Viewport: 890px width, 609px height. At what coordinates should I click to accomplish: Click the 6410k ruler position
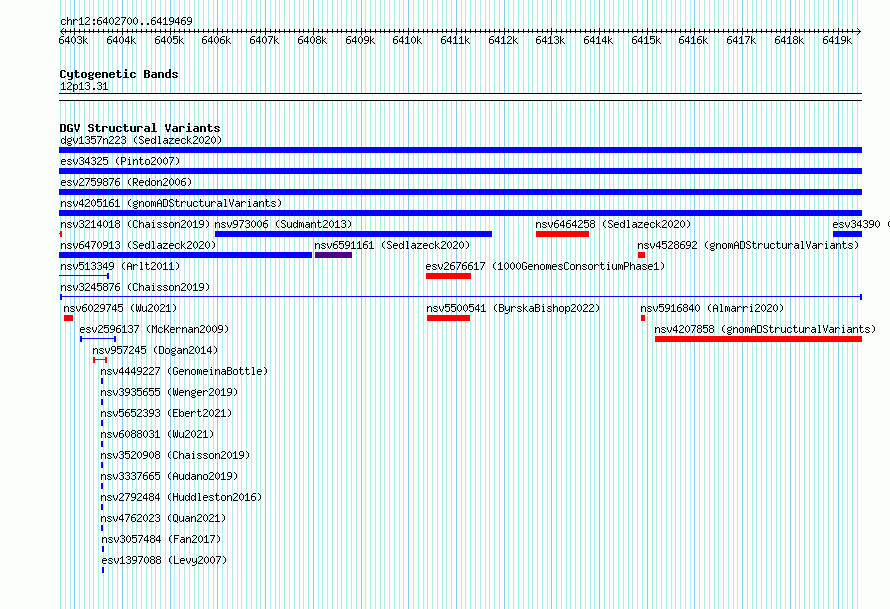tap(407, 40)
